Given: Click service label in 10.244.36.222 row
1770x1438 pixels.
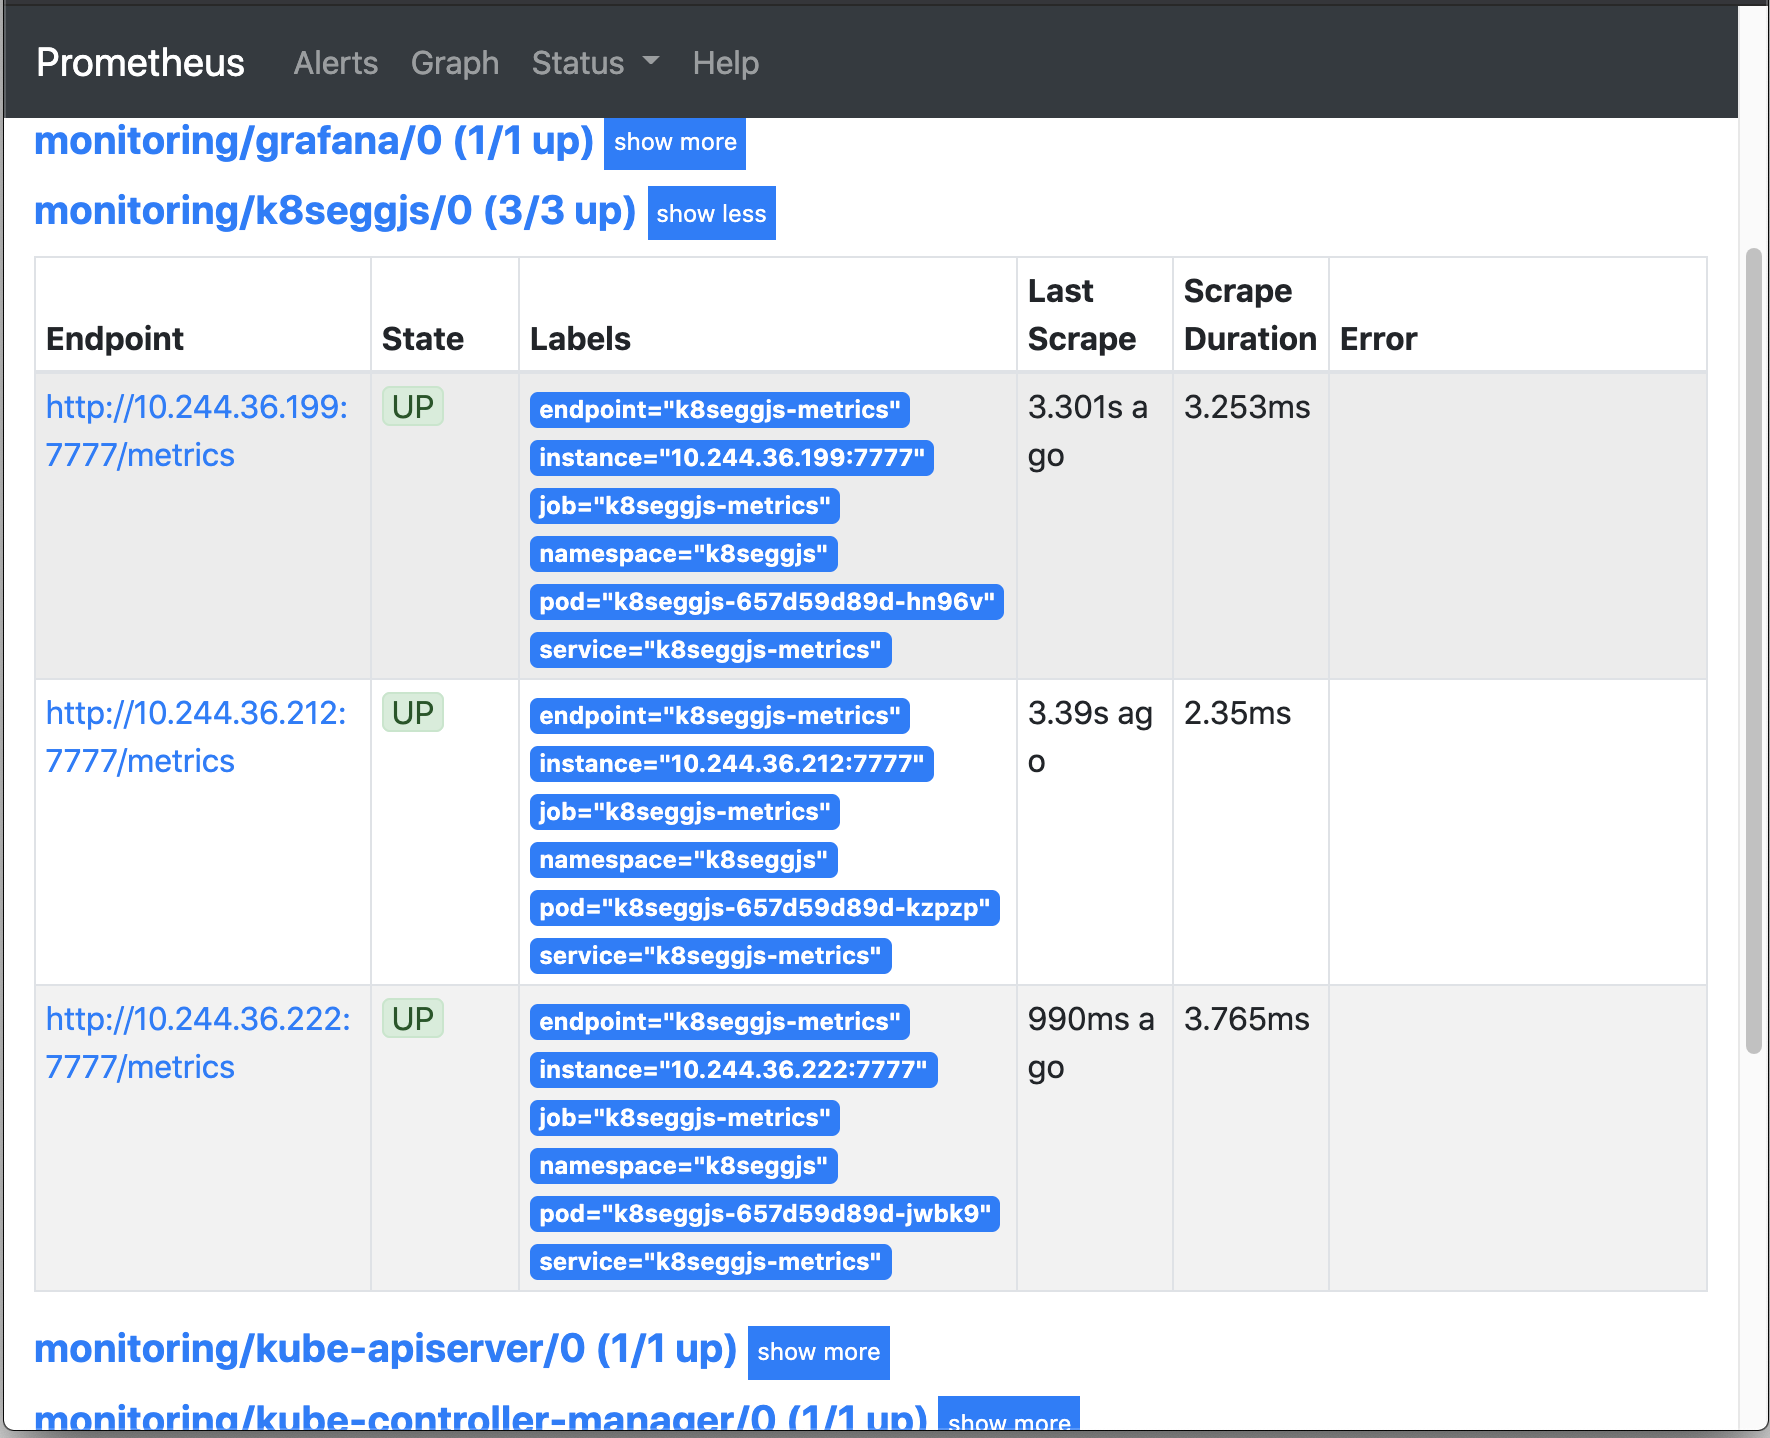Looking at the screenshot, I should click(x=711, y=1262).
